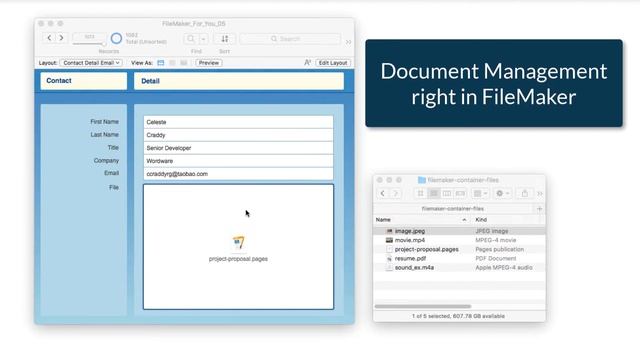Go to next record in FileMaker toolbar
The image size is (640, 360).
[x=62, y=38]
